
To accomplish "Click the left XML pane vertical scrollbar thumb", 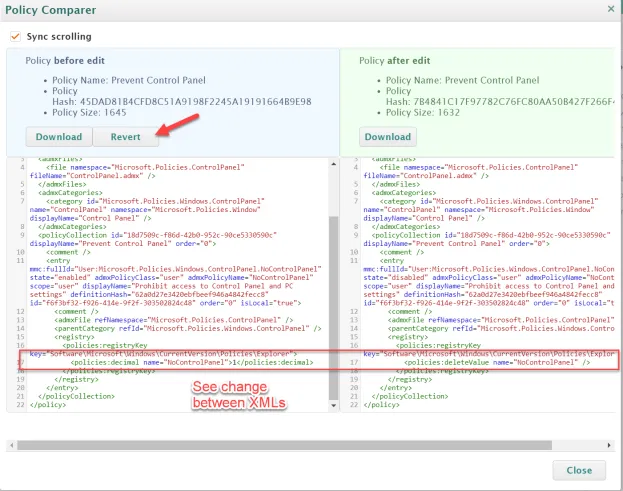I will (333, 308).
